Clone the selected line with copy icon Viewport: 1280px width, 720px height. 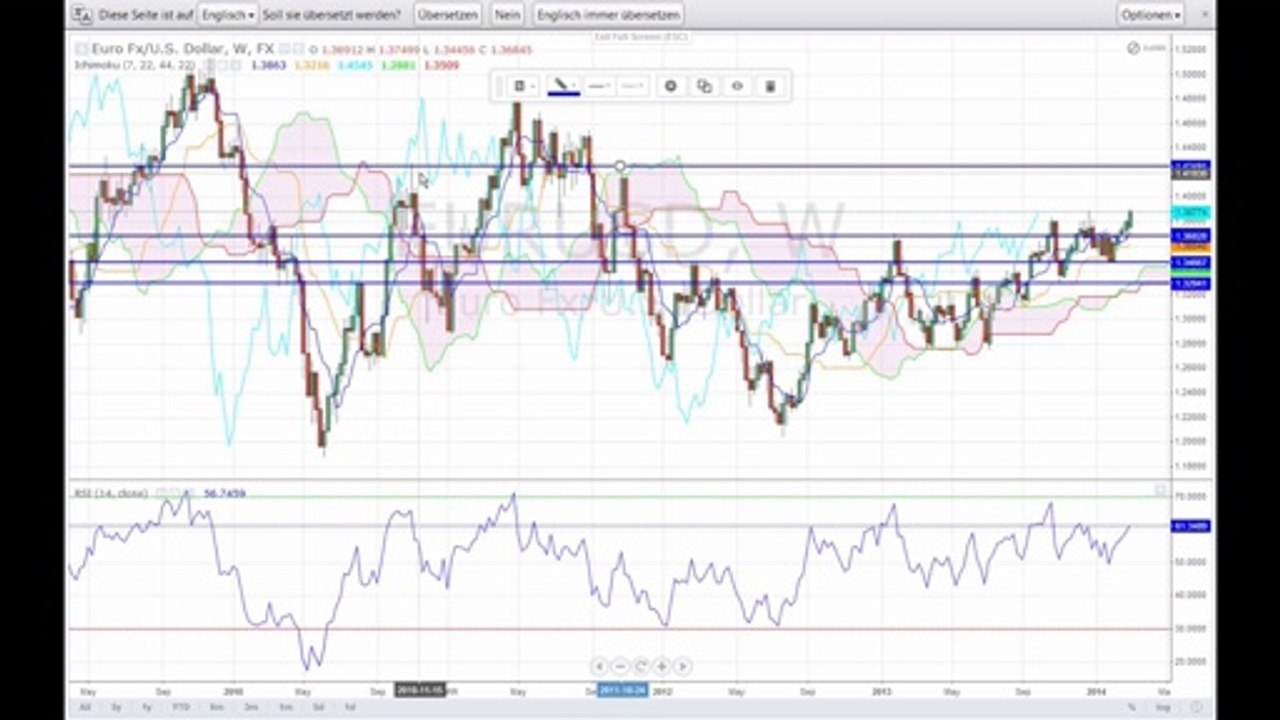(704, 86)
